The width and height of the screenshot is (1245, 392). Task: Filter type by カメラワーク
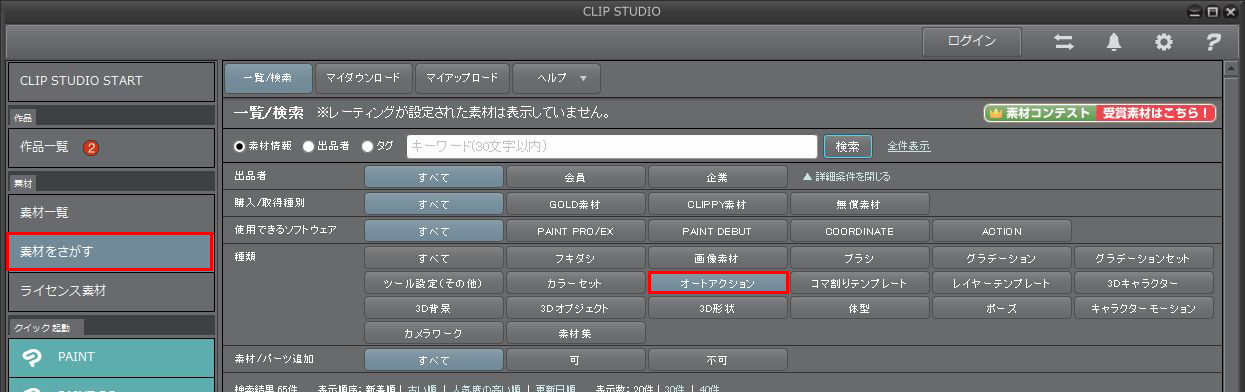pos(434,333)
